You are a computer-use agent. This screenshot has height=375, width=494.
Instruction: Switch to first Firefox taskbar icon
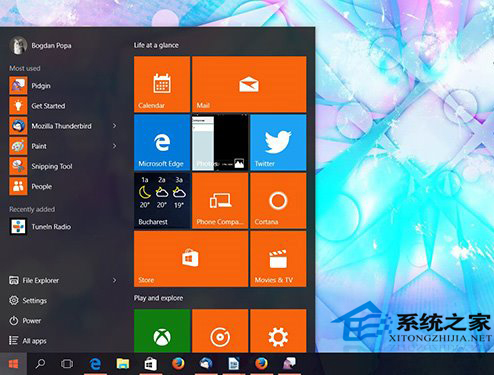tap(178, 364)
